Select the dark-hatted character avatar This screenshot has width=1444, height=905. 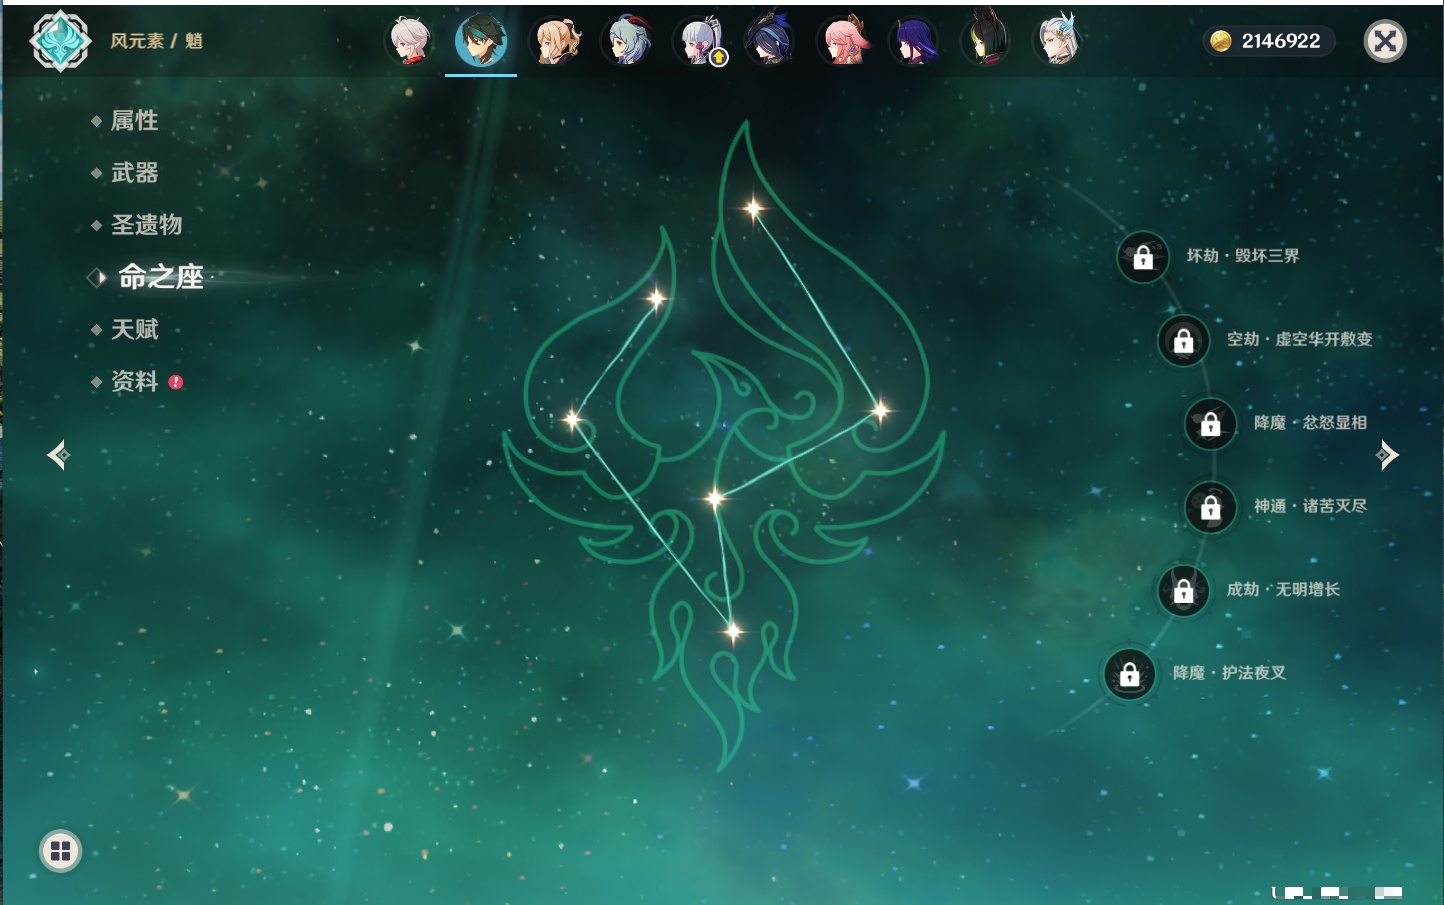click(x=770, y=41)
